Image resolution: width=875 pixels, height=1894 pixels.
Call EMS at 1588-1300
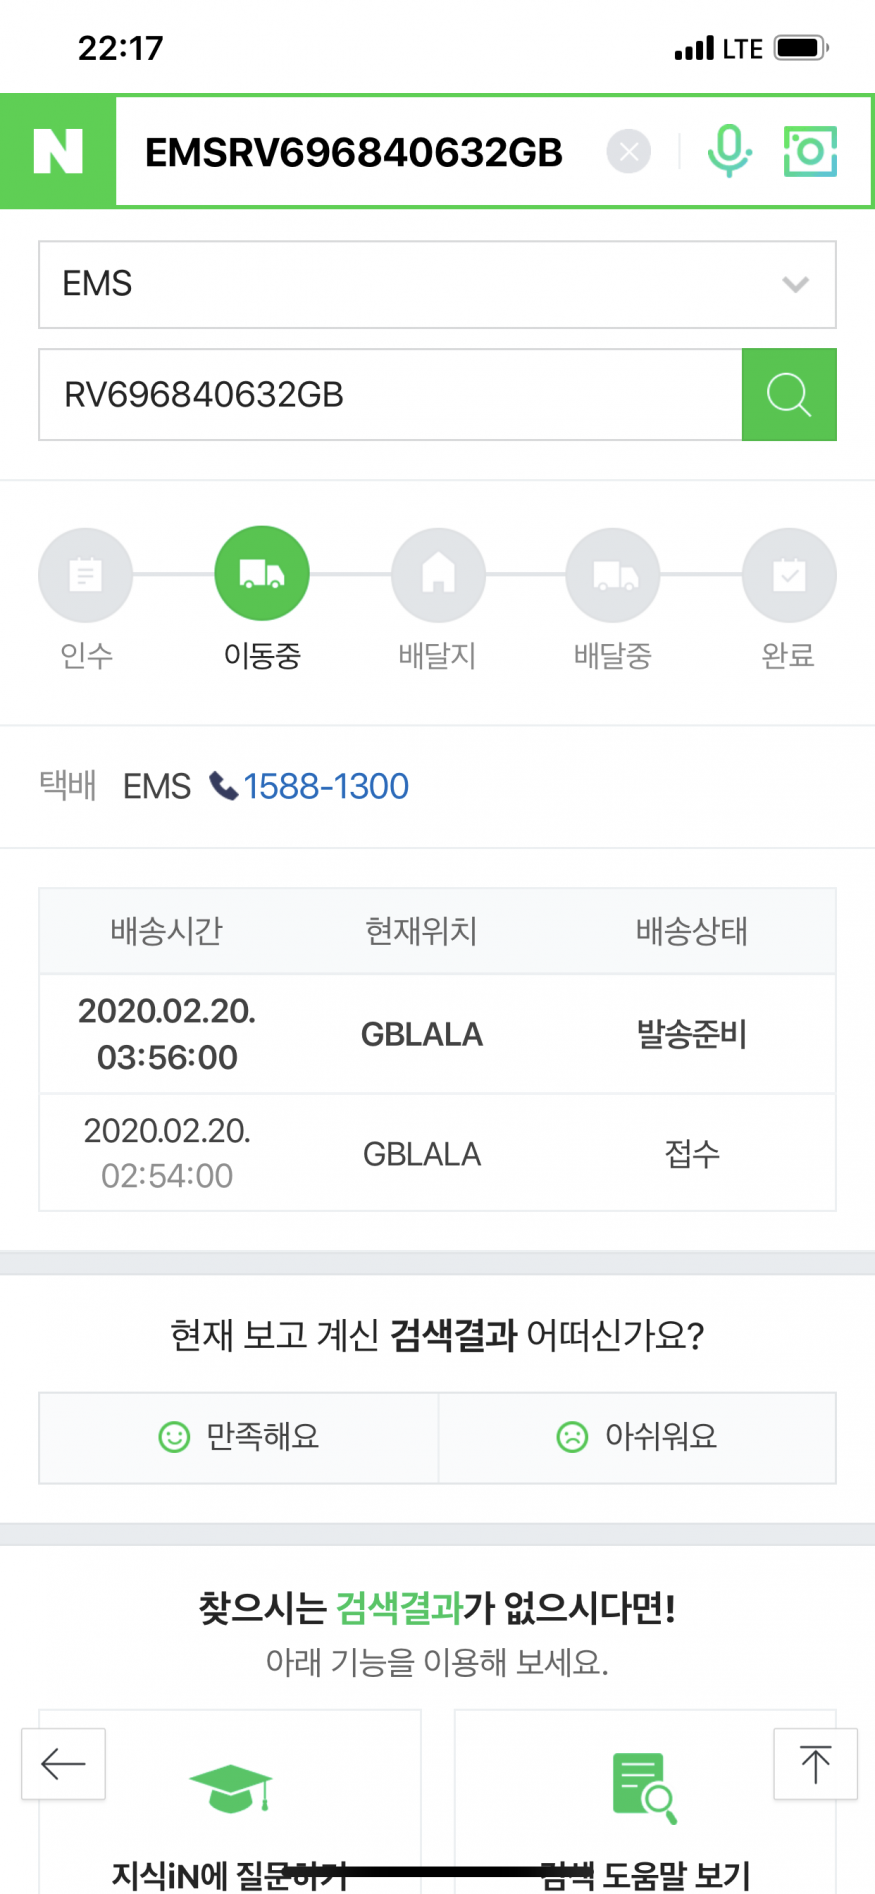pyautogui.click(x=325, y=787)
